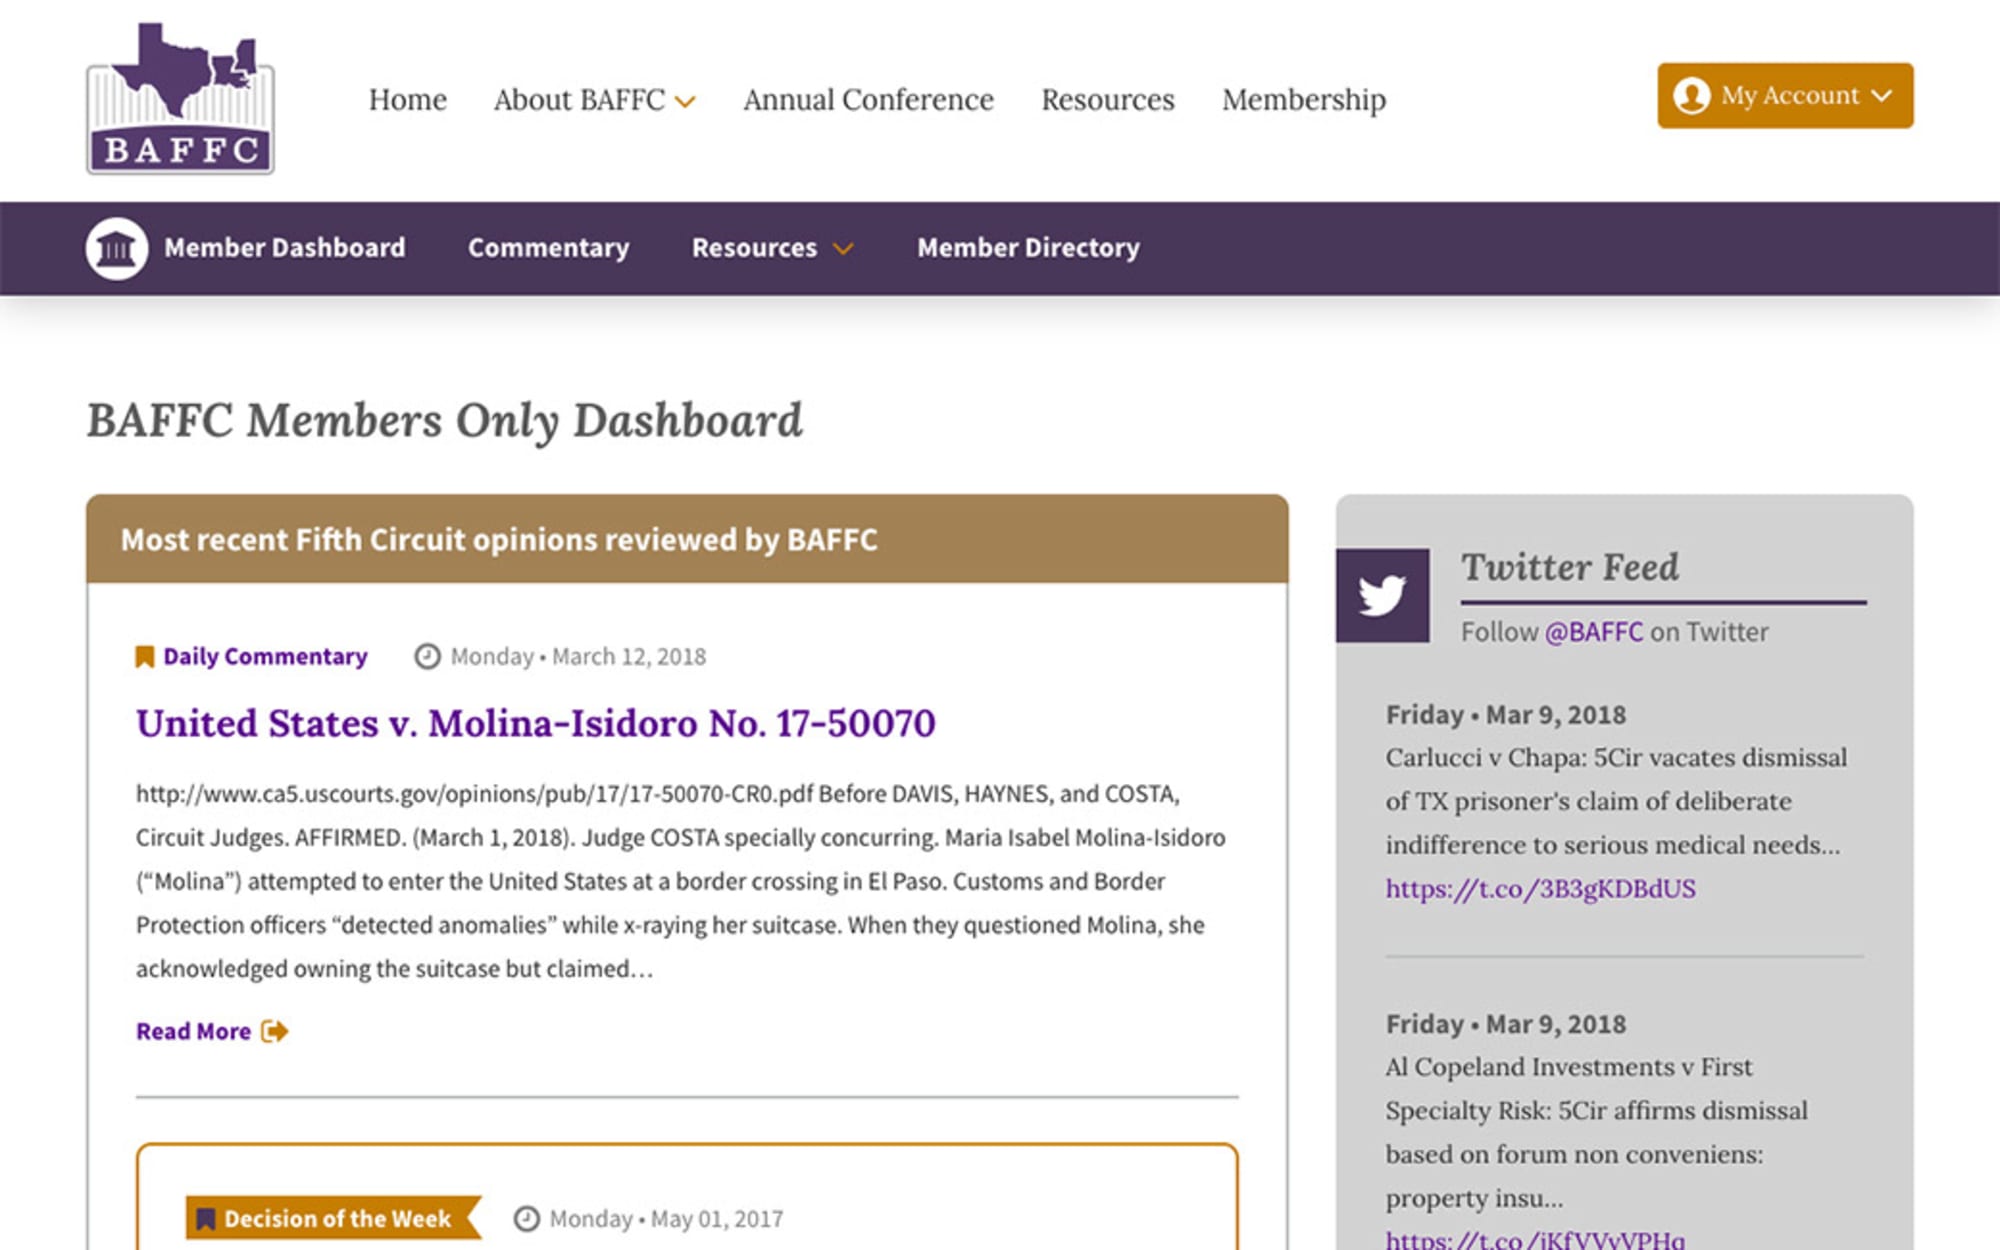Go to Home in the top navigation

click(408, 100)
